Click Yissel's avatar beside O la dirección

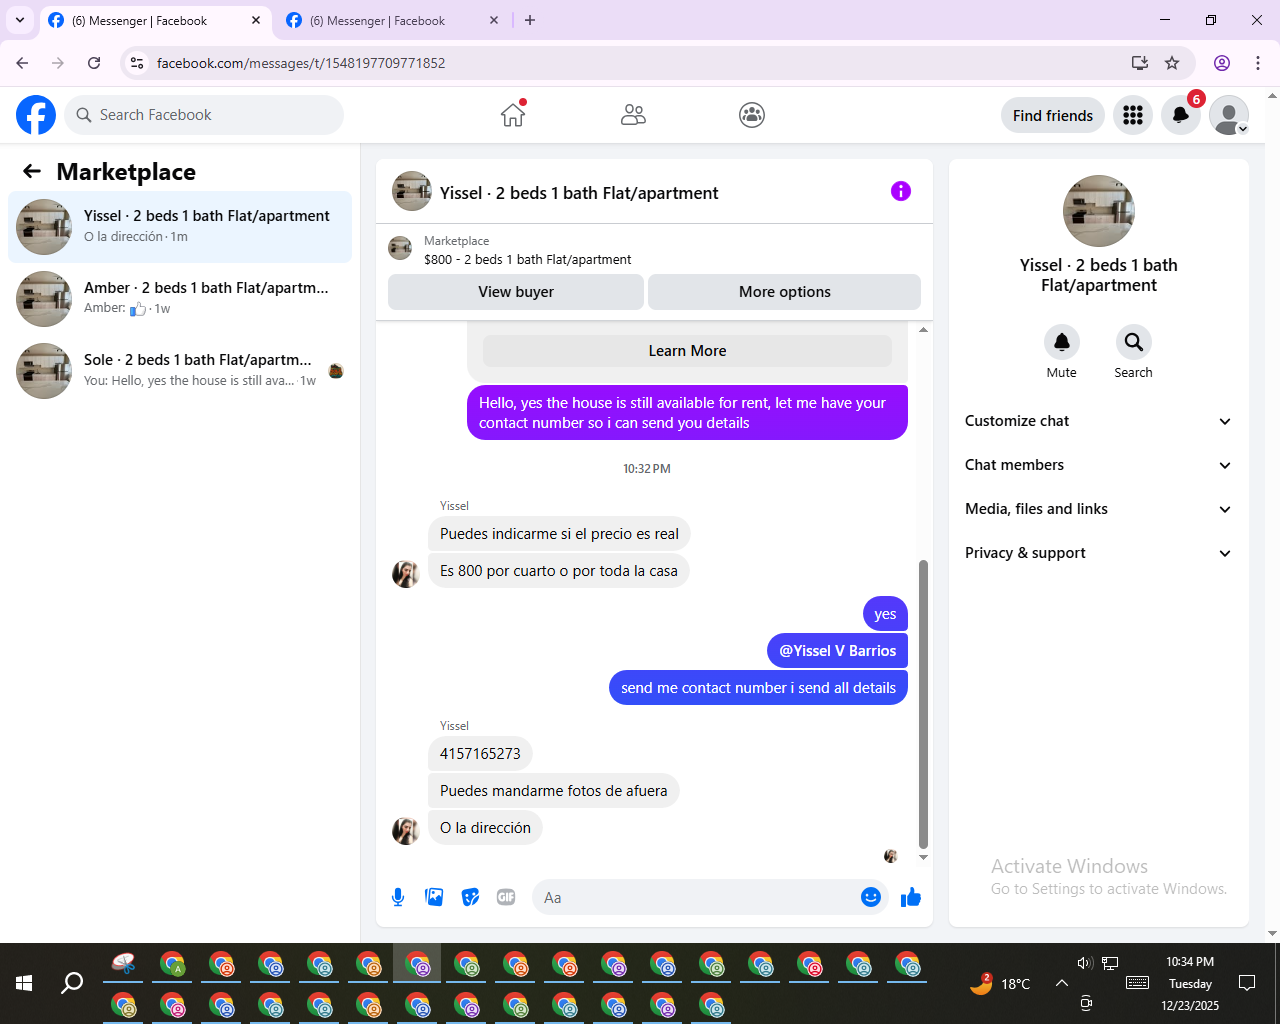pos(405,831)
